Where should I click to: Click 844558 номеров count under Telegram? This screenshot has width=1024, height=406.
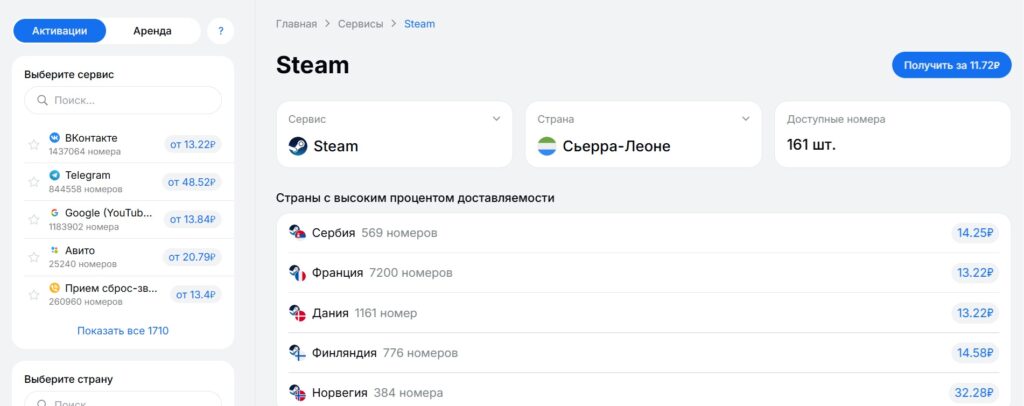[x=86, y=189]
